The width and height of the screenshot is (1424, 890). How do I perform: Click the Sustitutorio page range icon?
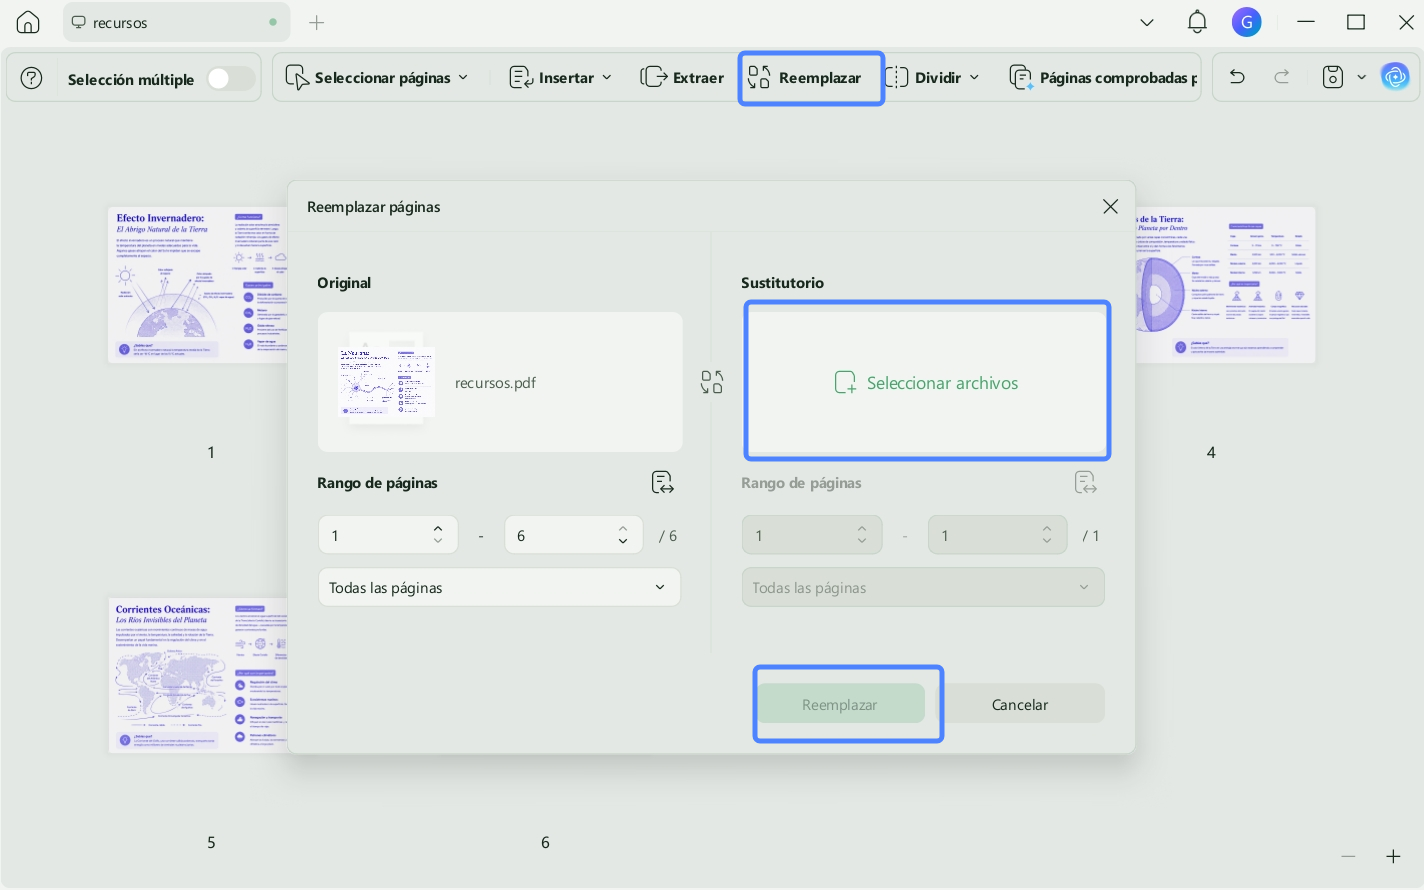click(x=1086, y=483)
